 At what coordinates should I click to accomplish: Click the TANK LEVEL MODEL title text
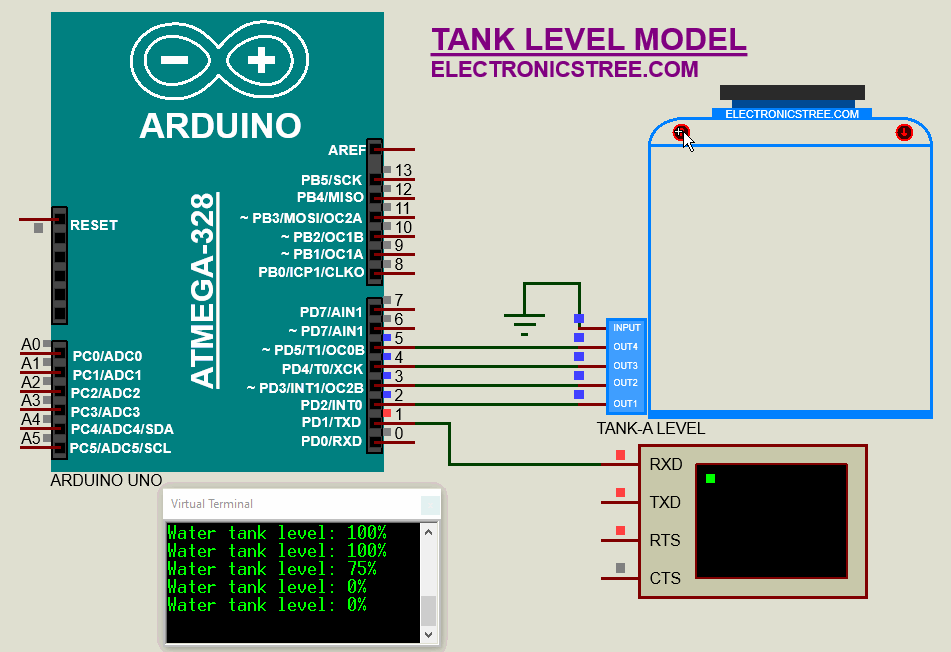[589, 40]
